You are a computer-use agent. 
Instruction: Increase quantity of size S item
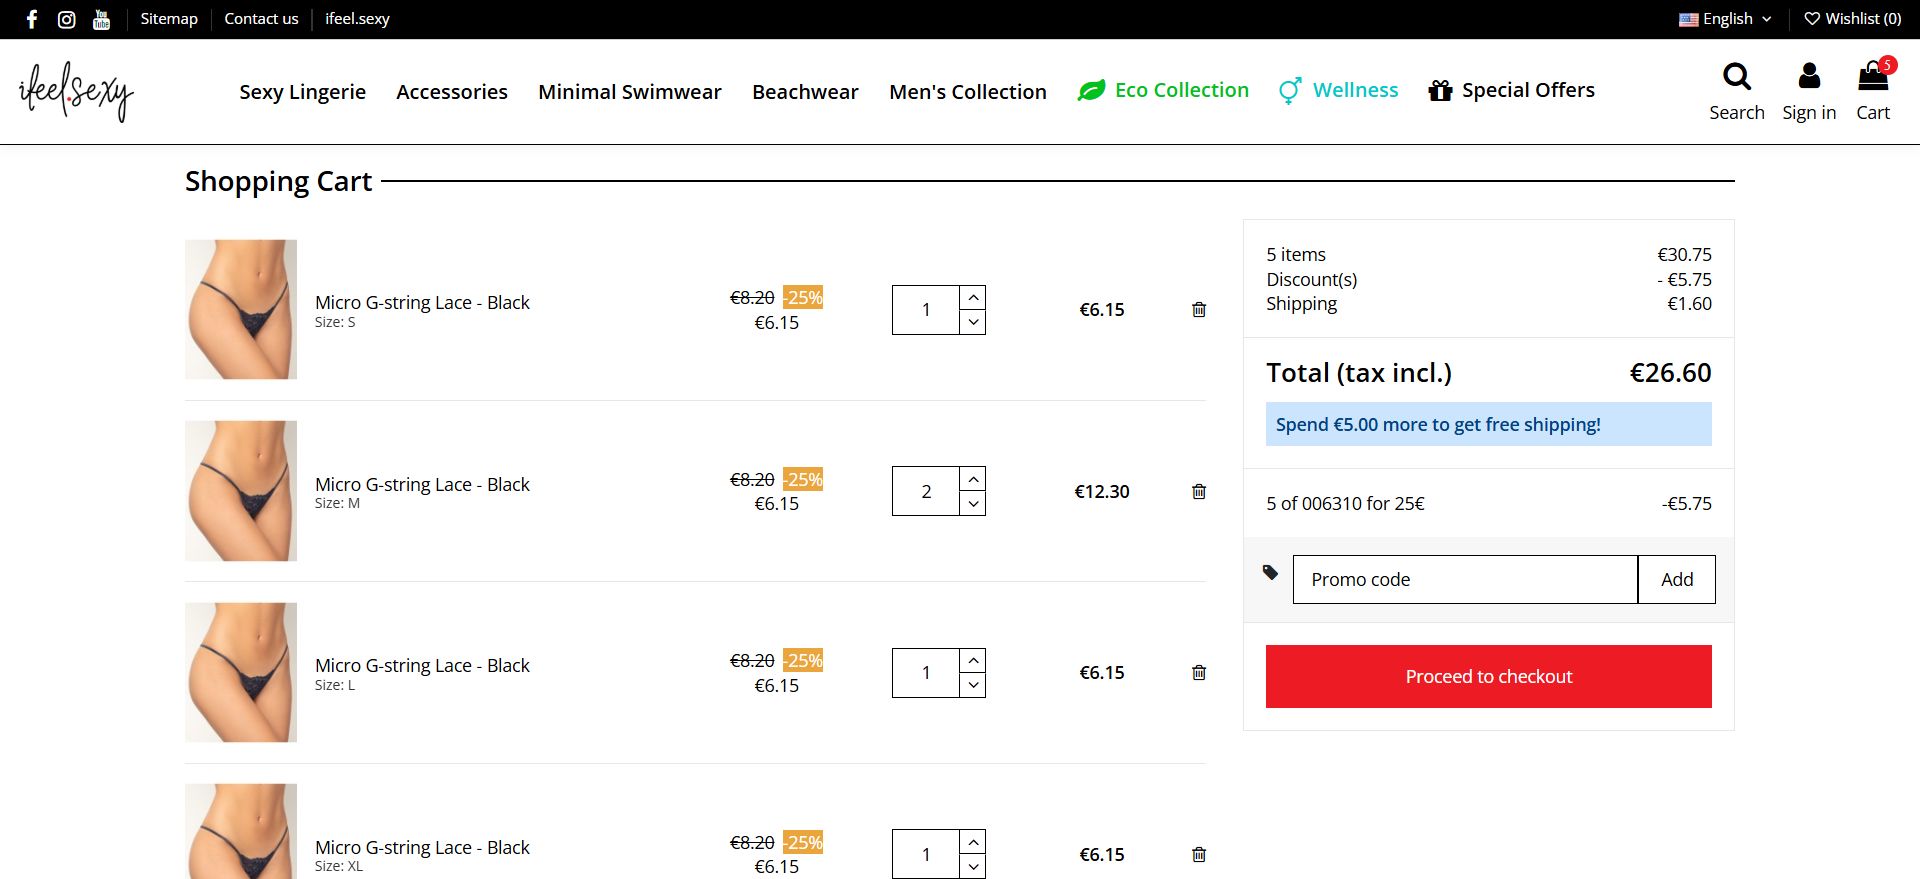[973, 298]
